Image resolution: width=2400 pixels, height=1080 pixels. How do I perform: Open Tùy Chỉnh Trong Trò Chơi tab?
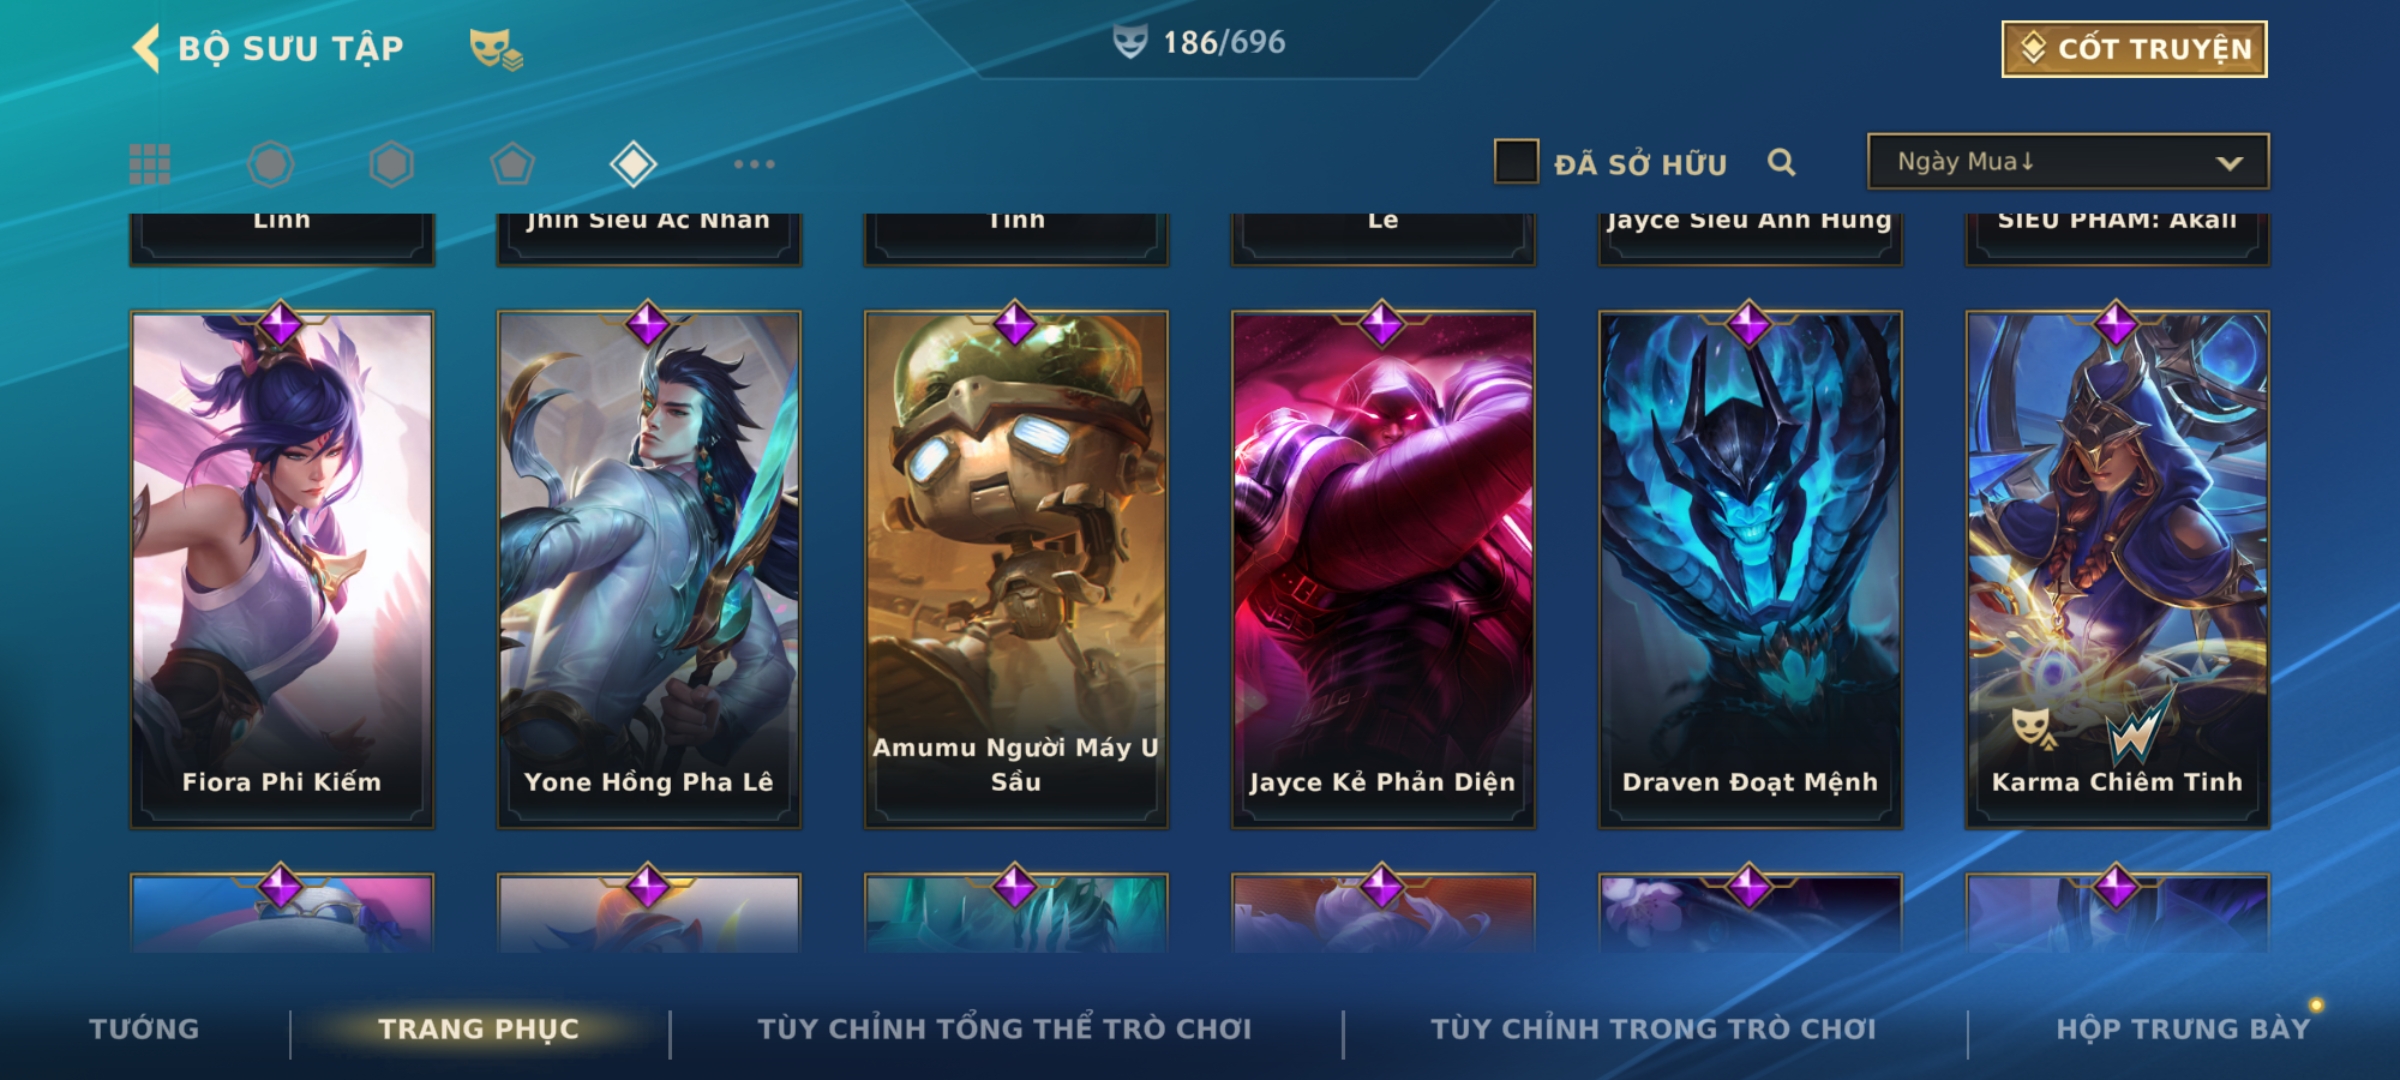click(x=1653, y=1028)
